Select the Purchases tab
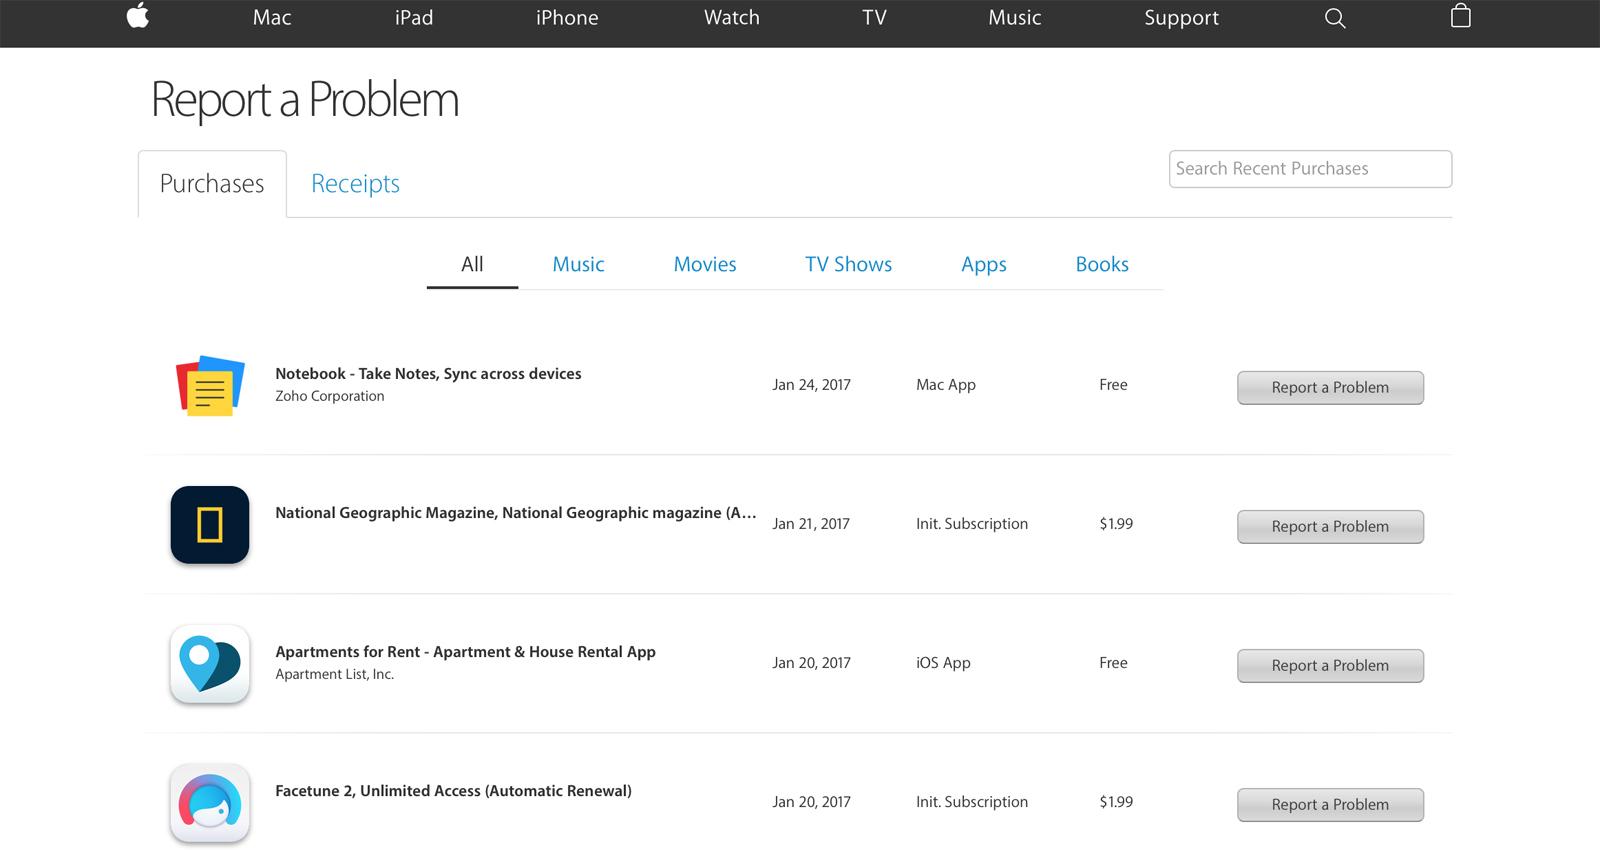Screen dimensions: 1600x850 [x=212, y=184]
